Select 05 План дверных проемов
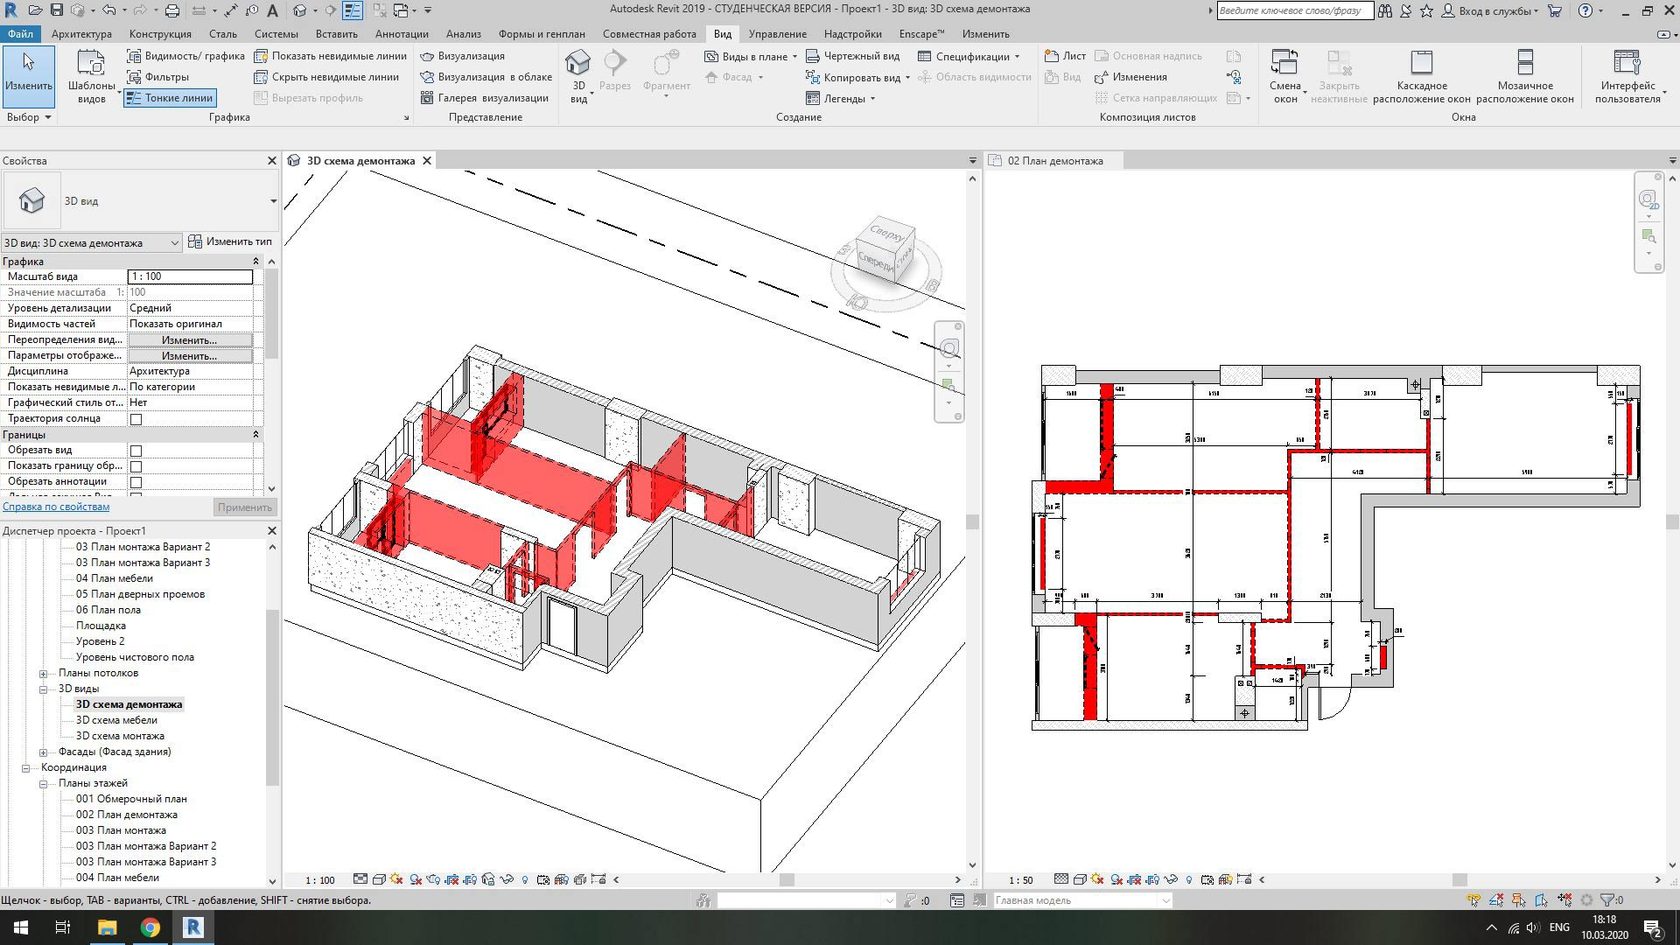 pos(140,594)
